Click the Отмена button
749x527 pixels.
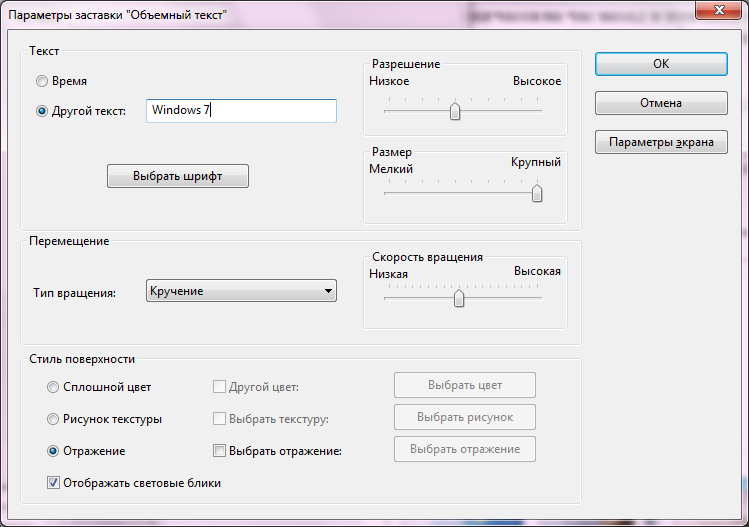tap(661, 103)
